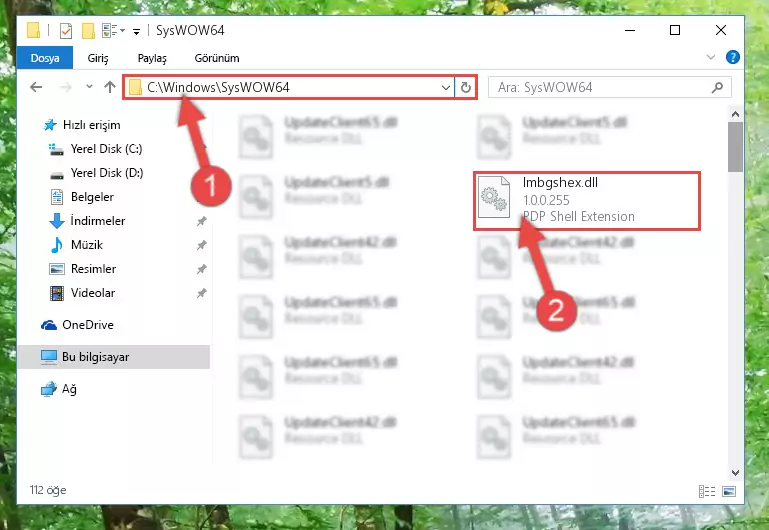Click the scrollbar up arrow

735,114
